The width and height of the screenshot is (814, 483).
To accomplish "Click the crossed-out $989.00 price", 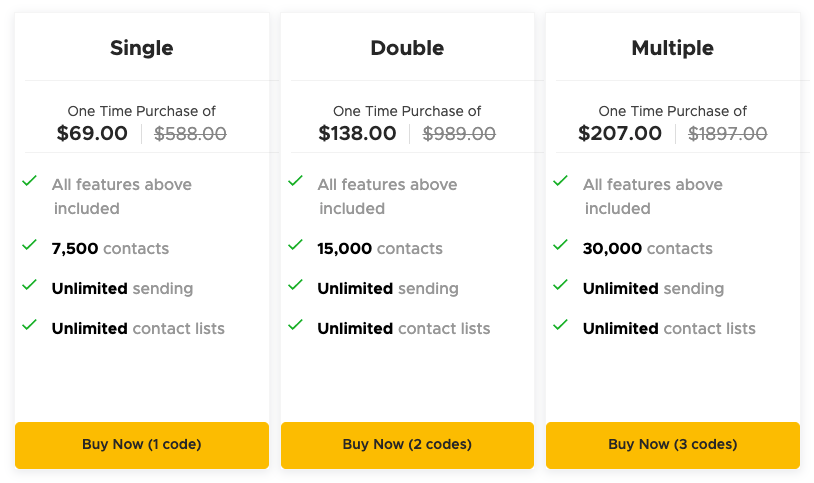I will (x=459, y=134).
